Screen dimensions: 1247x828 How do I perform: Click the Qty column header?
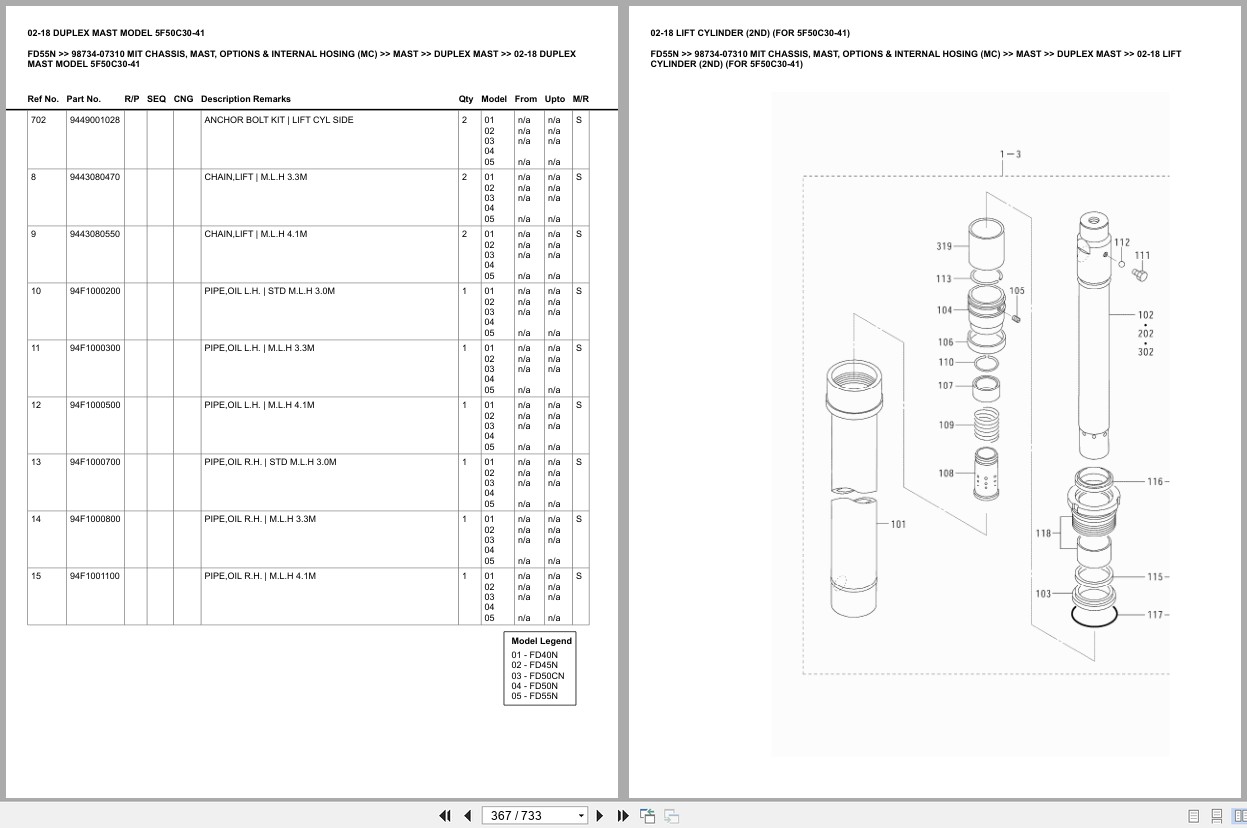click(466, 99)
